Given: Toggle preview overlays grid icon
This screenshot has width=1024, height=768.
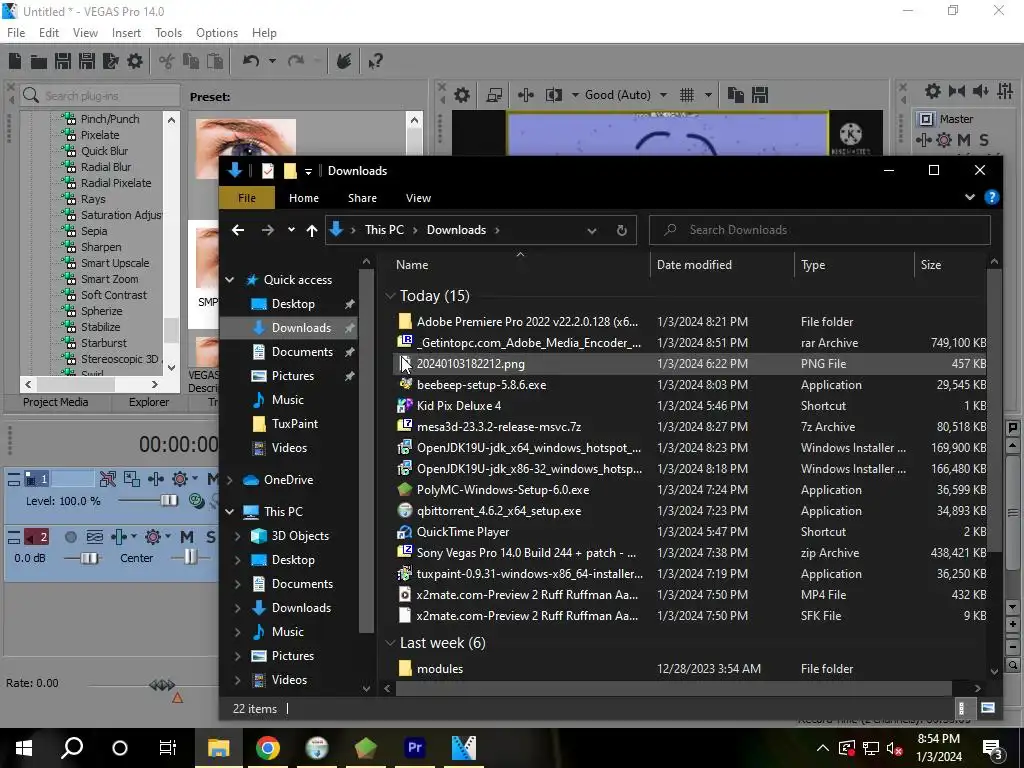Looking at the screenshot, I should click(687, 95).
